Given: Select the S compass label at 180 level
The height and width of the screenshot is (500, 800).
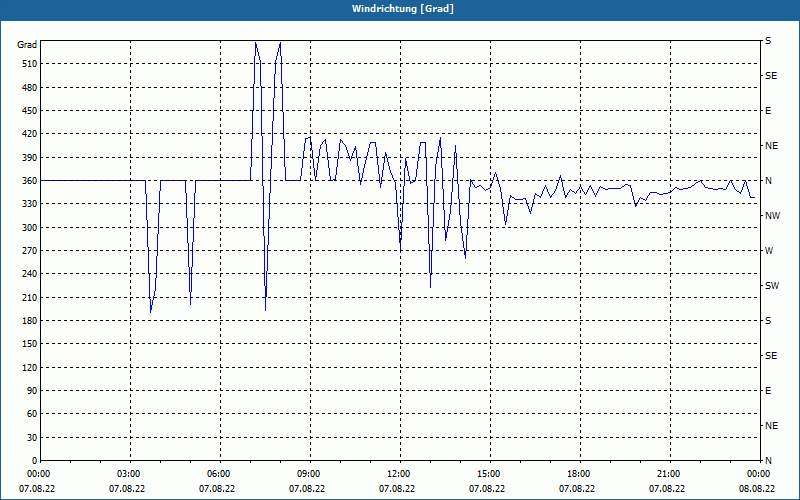Looking at the screenshot, I should click(x=768, y=321).
